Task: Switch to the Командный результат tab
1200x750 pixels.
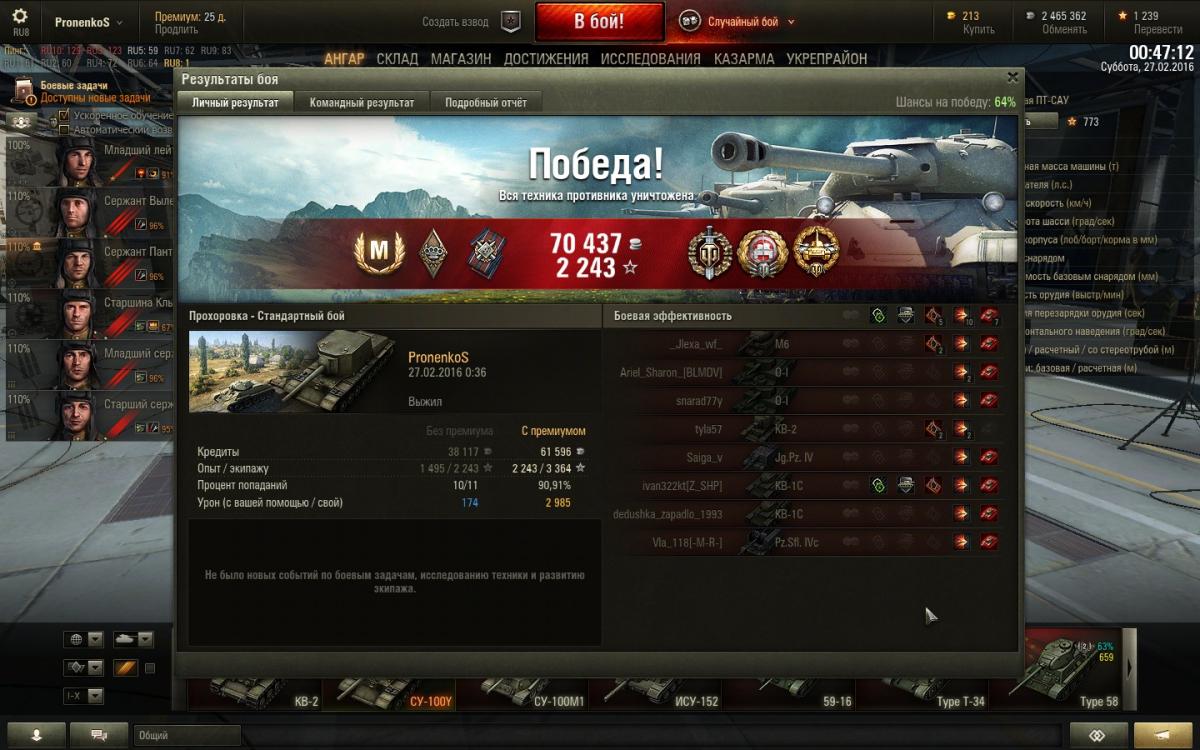Action: (362, 102)
